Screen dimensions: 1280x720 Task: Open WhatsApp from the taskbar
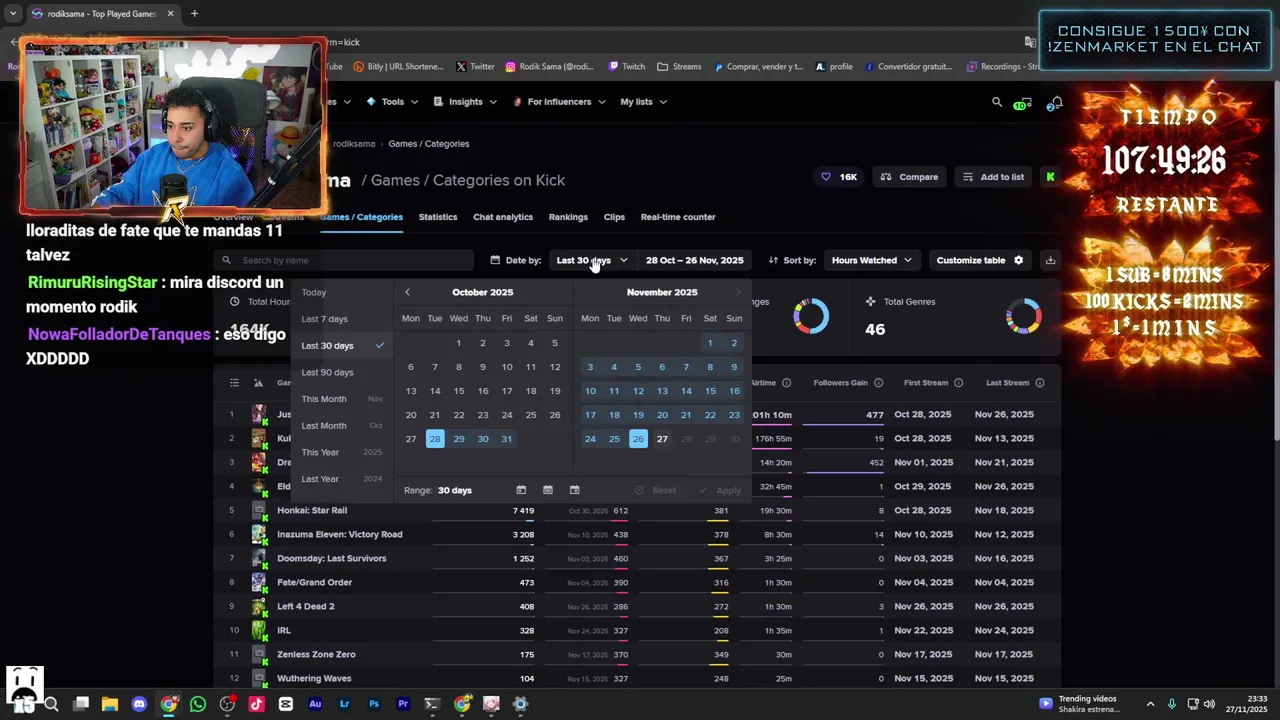[198, 704]
